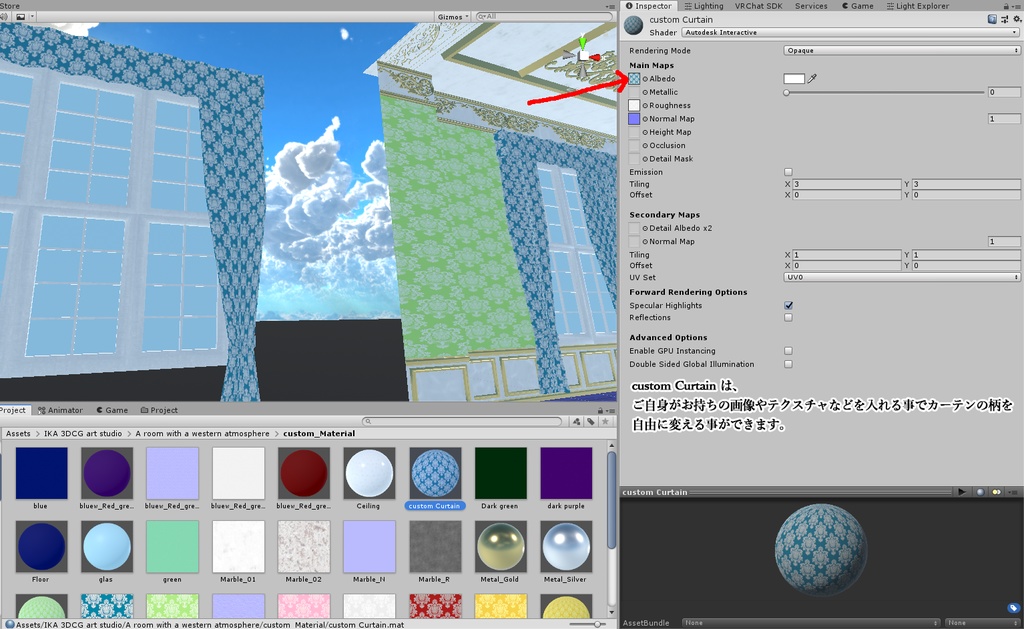
Task: Open 'A room with a western atmosphere' breadcrumb
Action: 202,434
